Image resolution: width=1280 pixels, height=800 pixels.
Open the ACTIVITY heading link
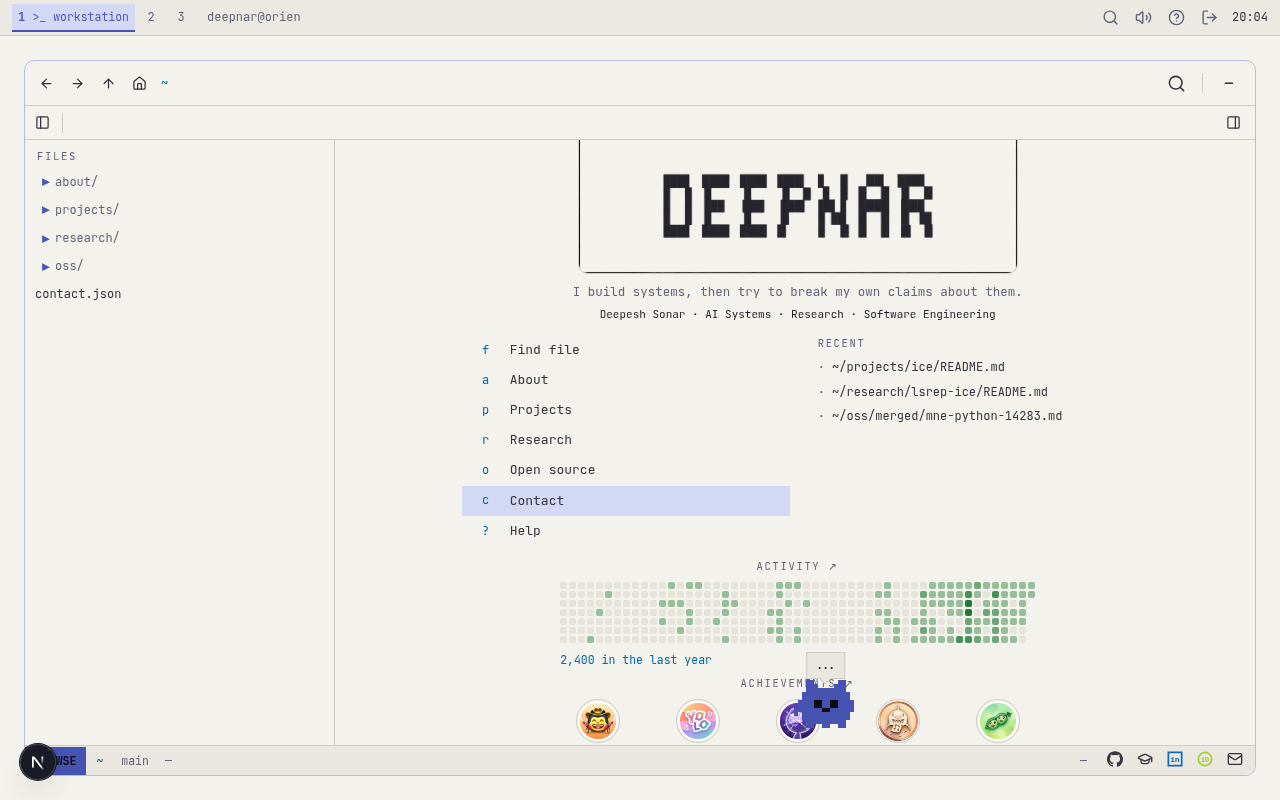797,567
